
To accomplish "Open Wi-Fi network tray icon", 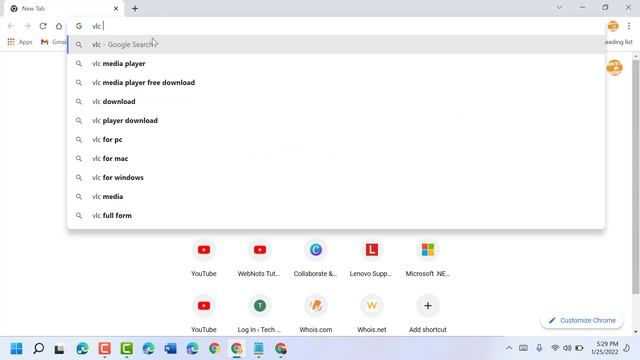I will pos(555,348).
